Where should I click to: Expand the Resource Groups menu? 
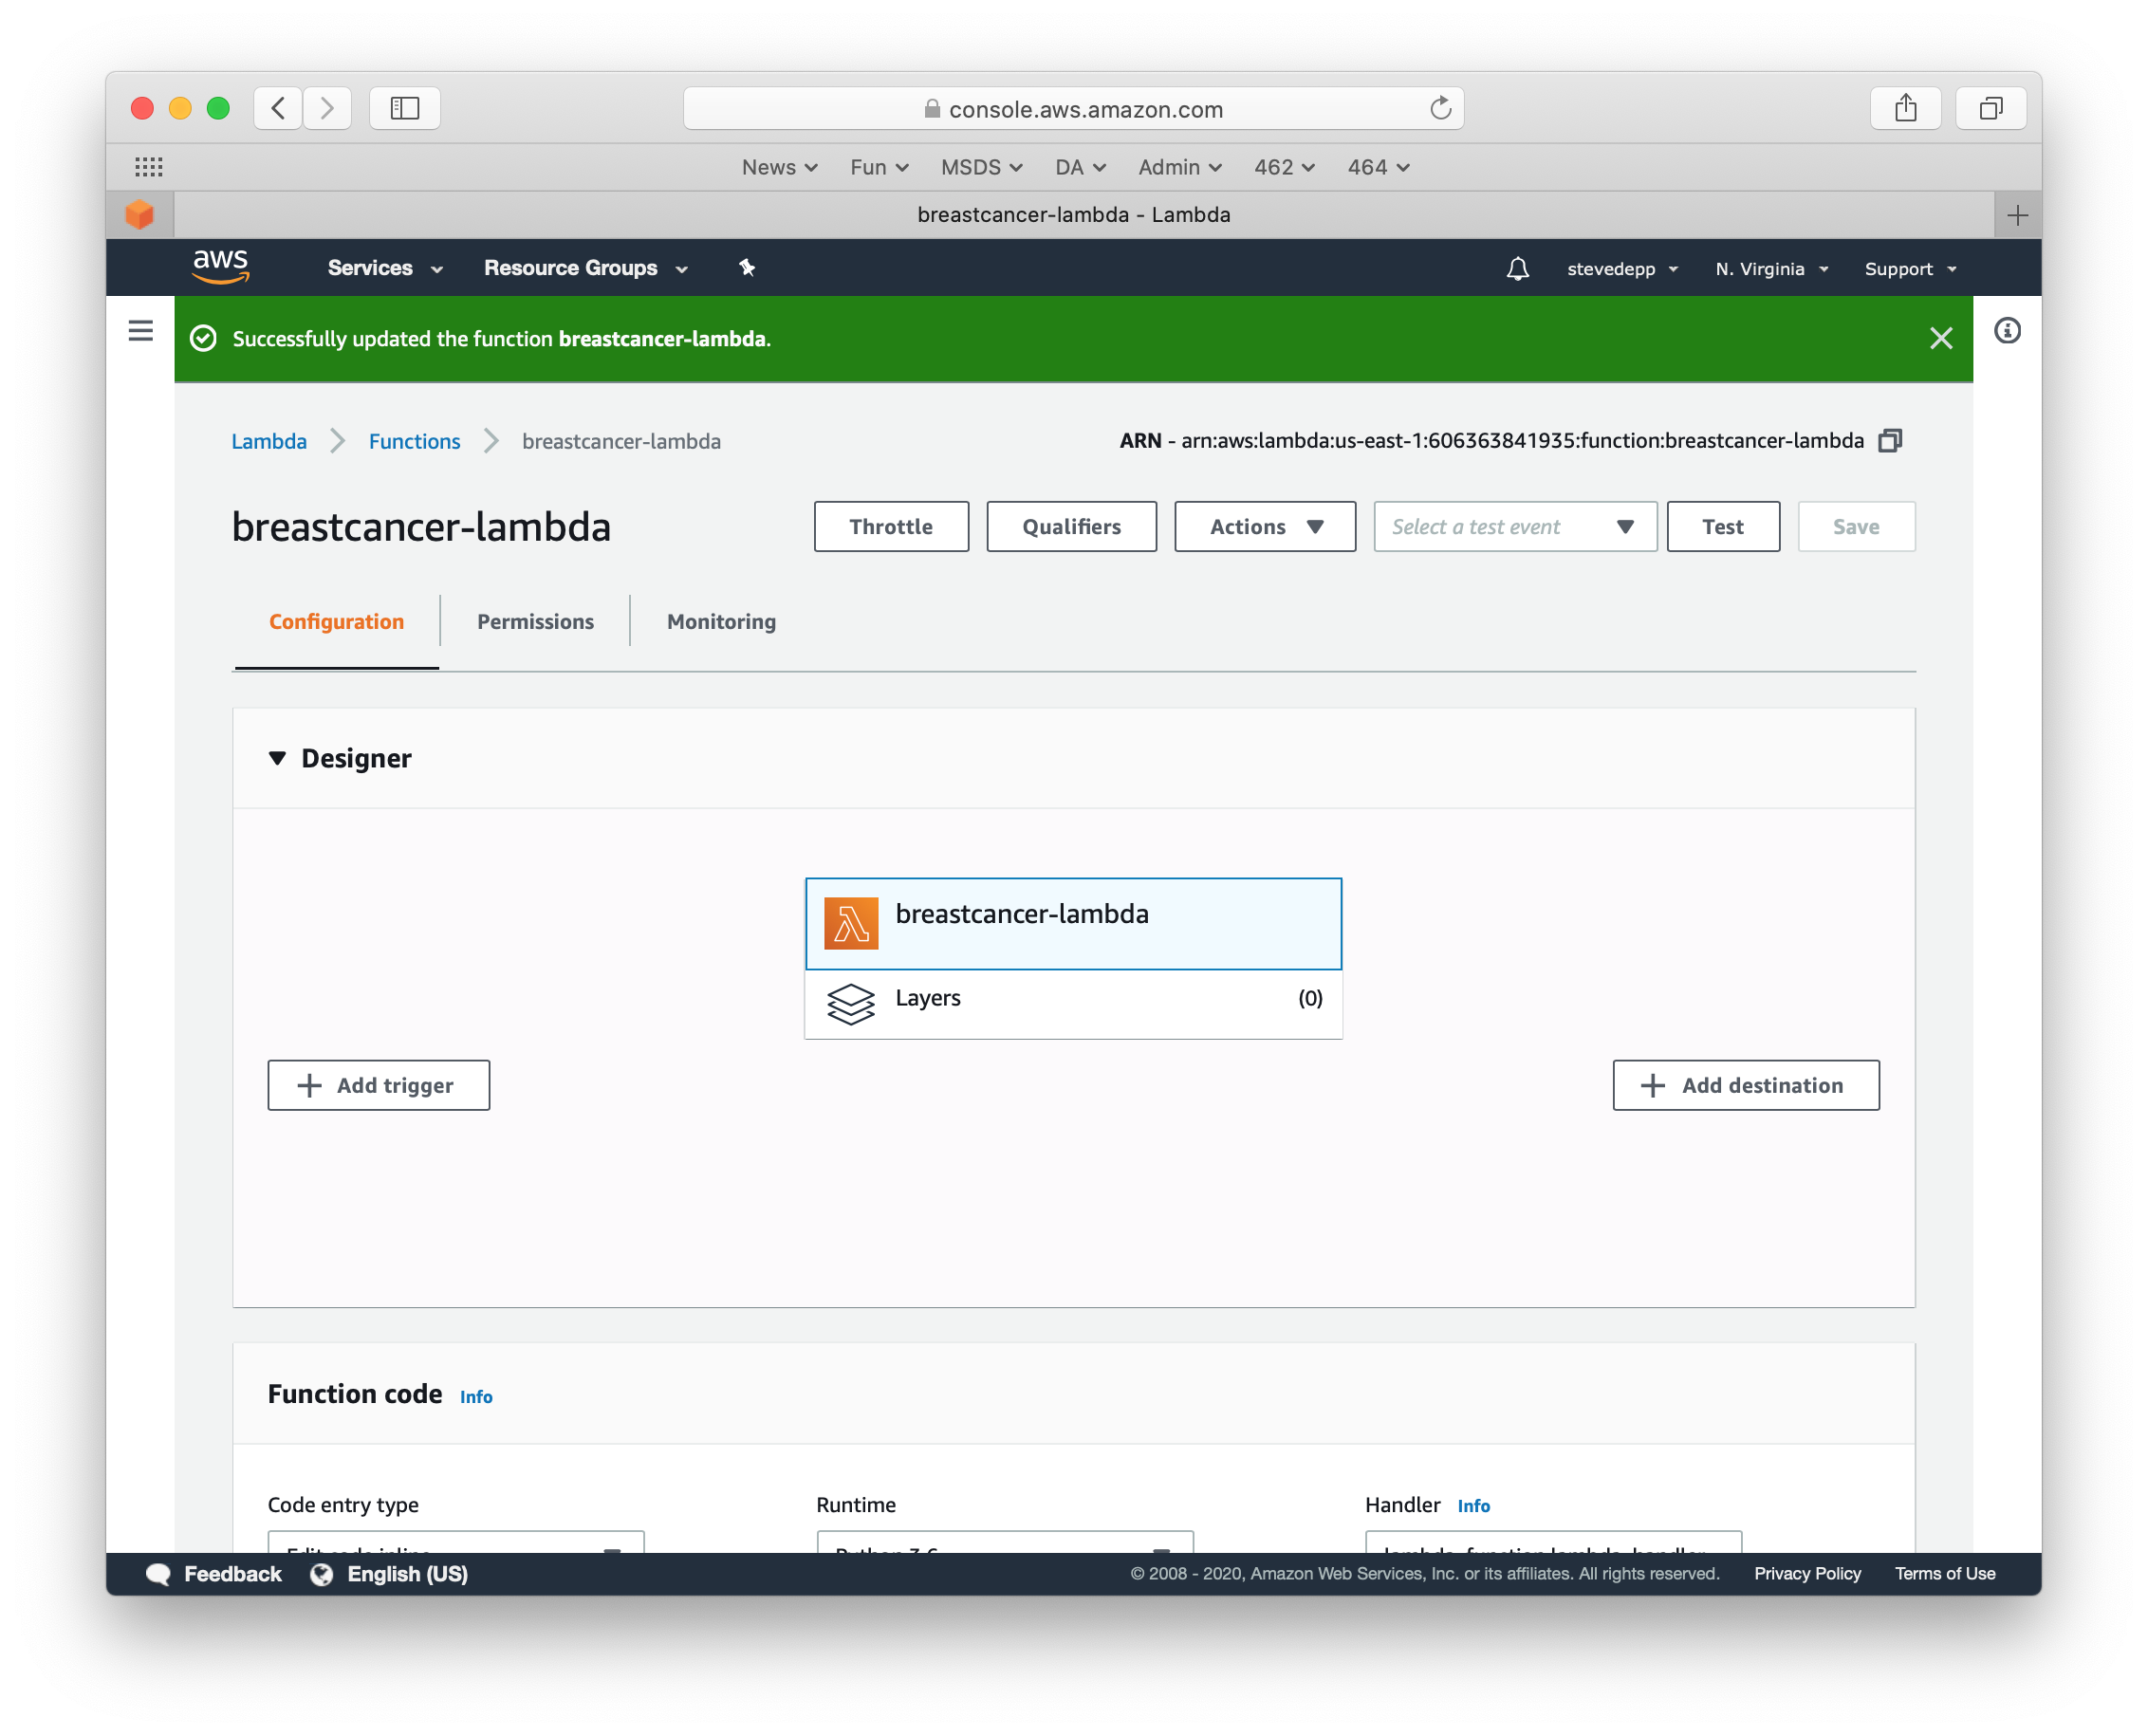point(586,268)
